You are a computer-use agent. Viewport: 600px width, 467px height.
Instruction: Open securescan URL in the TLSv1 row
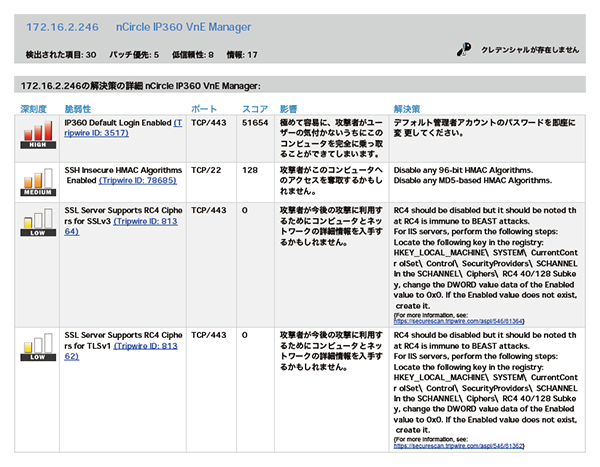click(458, 446)
